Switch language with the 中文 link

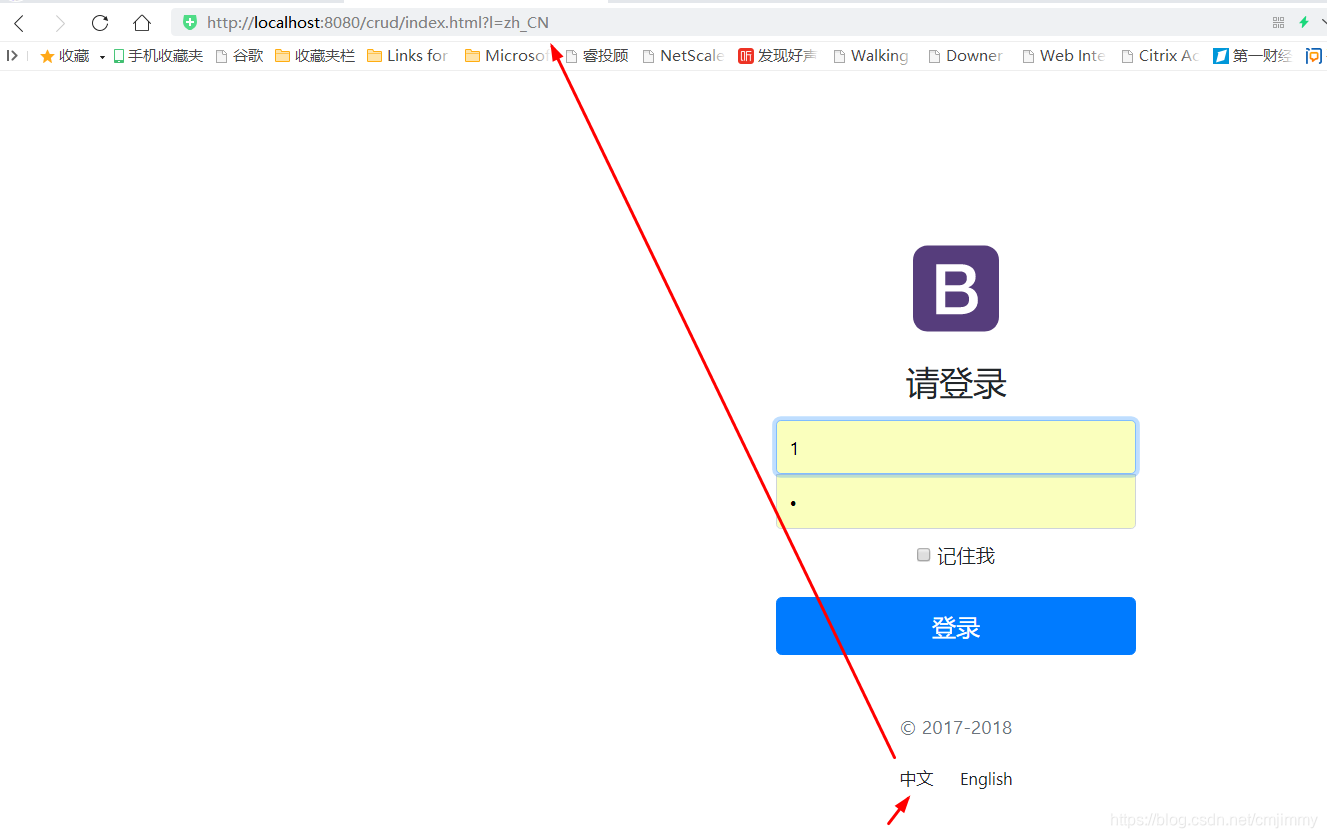(x=917, y=779)
